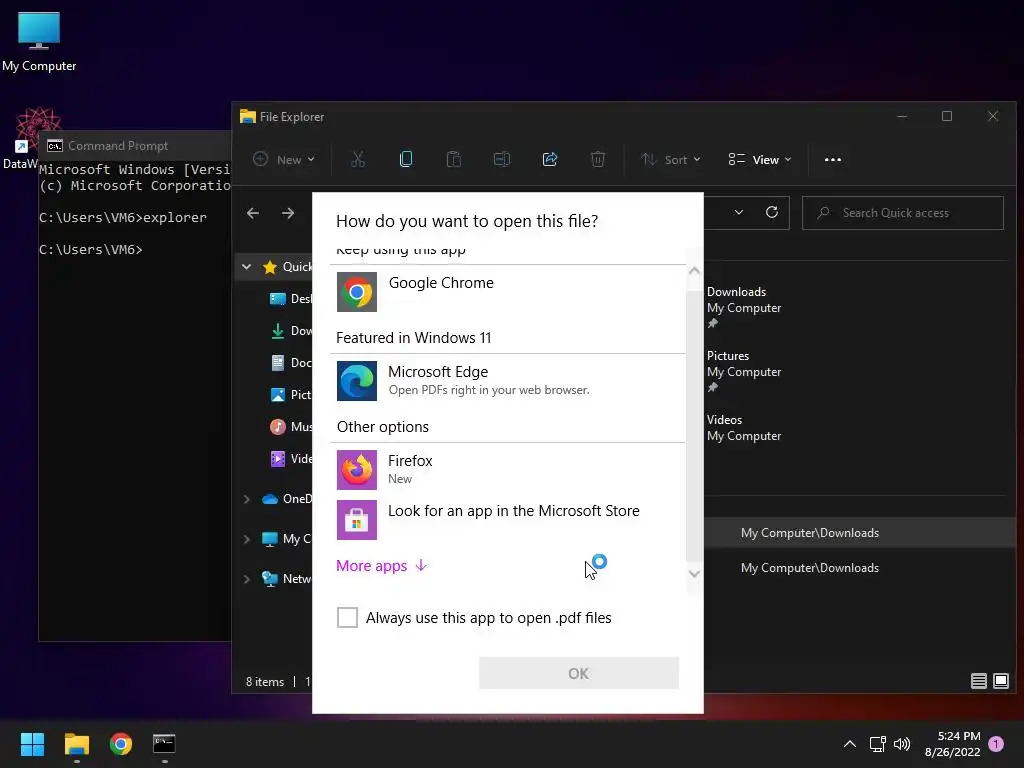The image size is (1024, 768).
Task: Click the Command Prompt window title bar
Action: click(135, 146)
